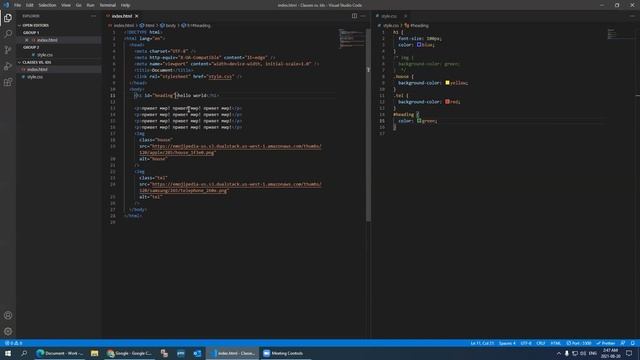Click the split editor icon

(354, 16)
